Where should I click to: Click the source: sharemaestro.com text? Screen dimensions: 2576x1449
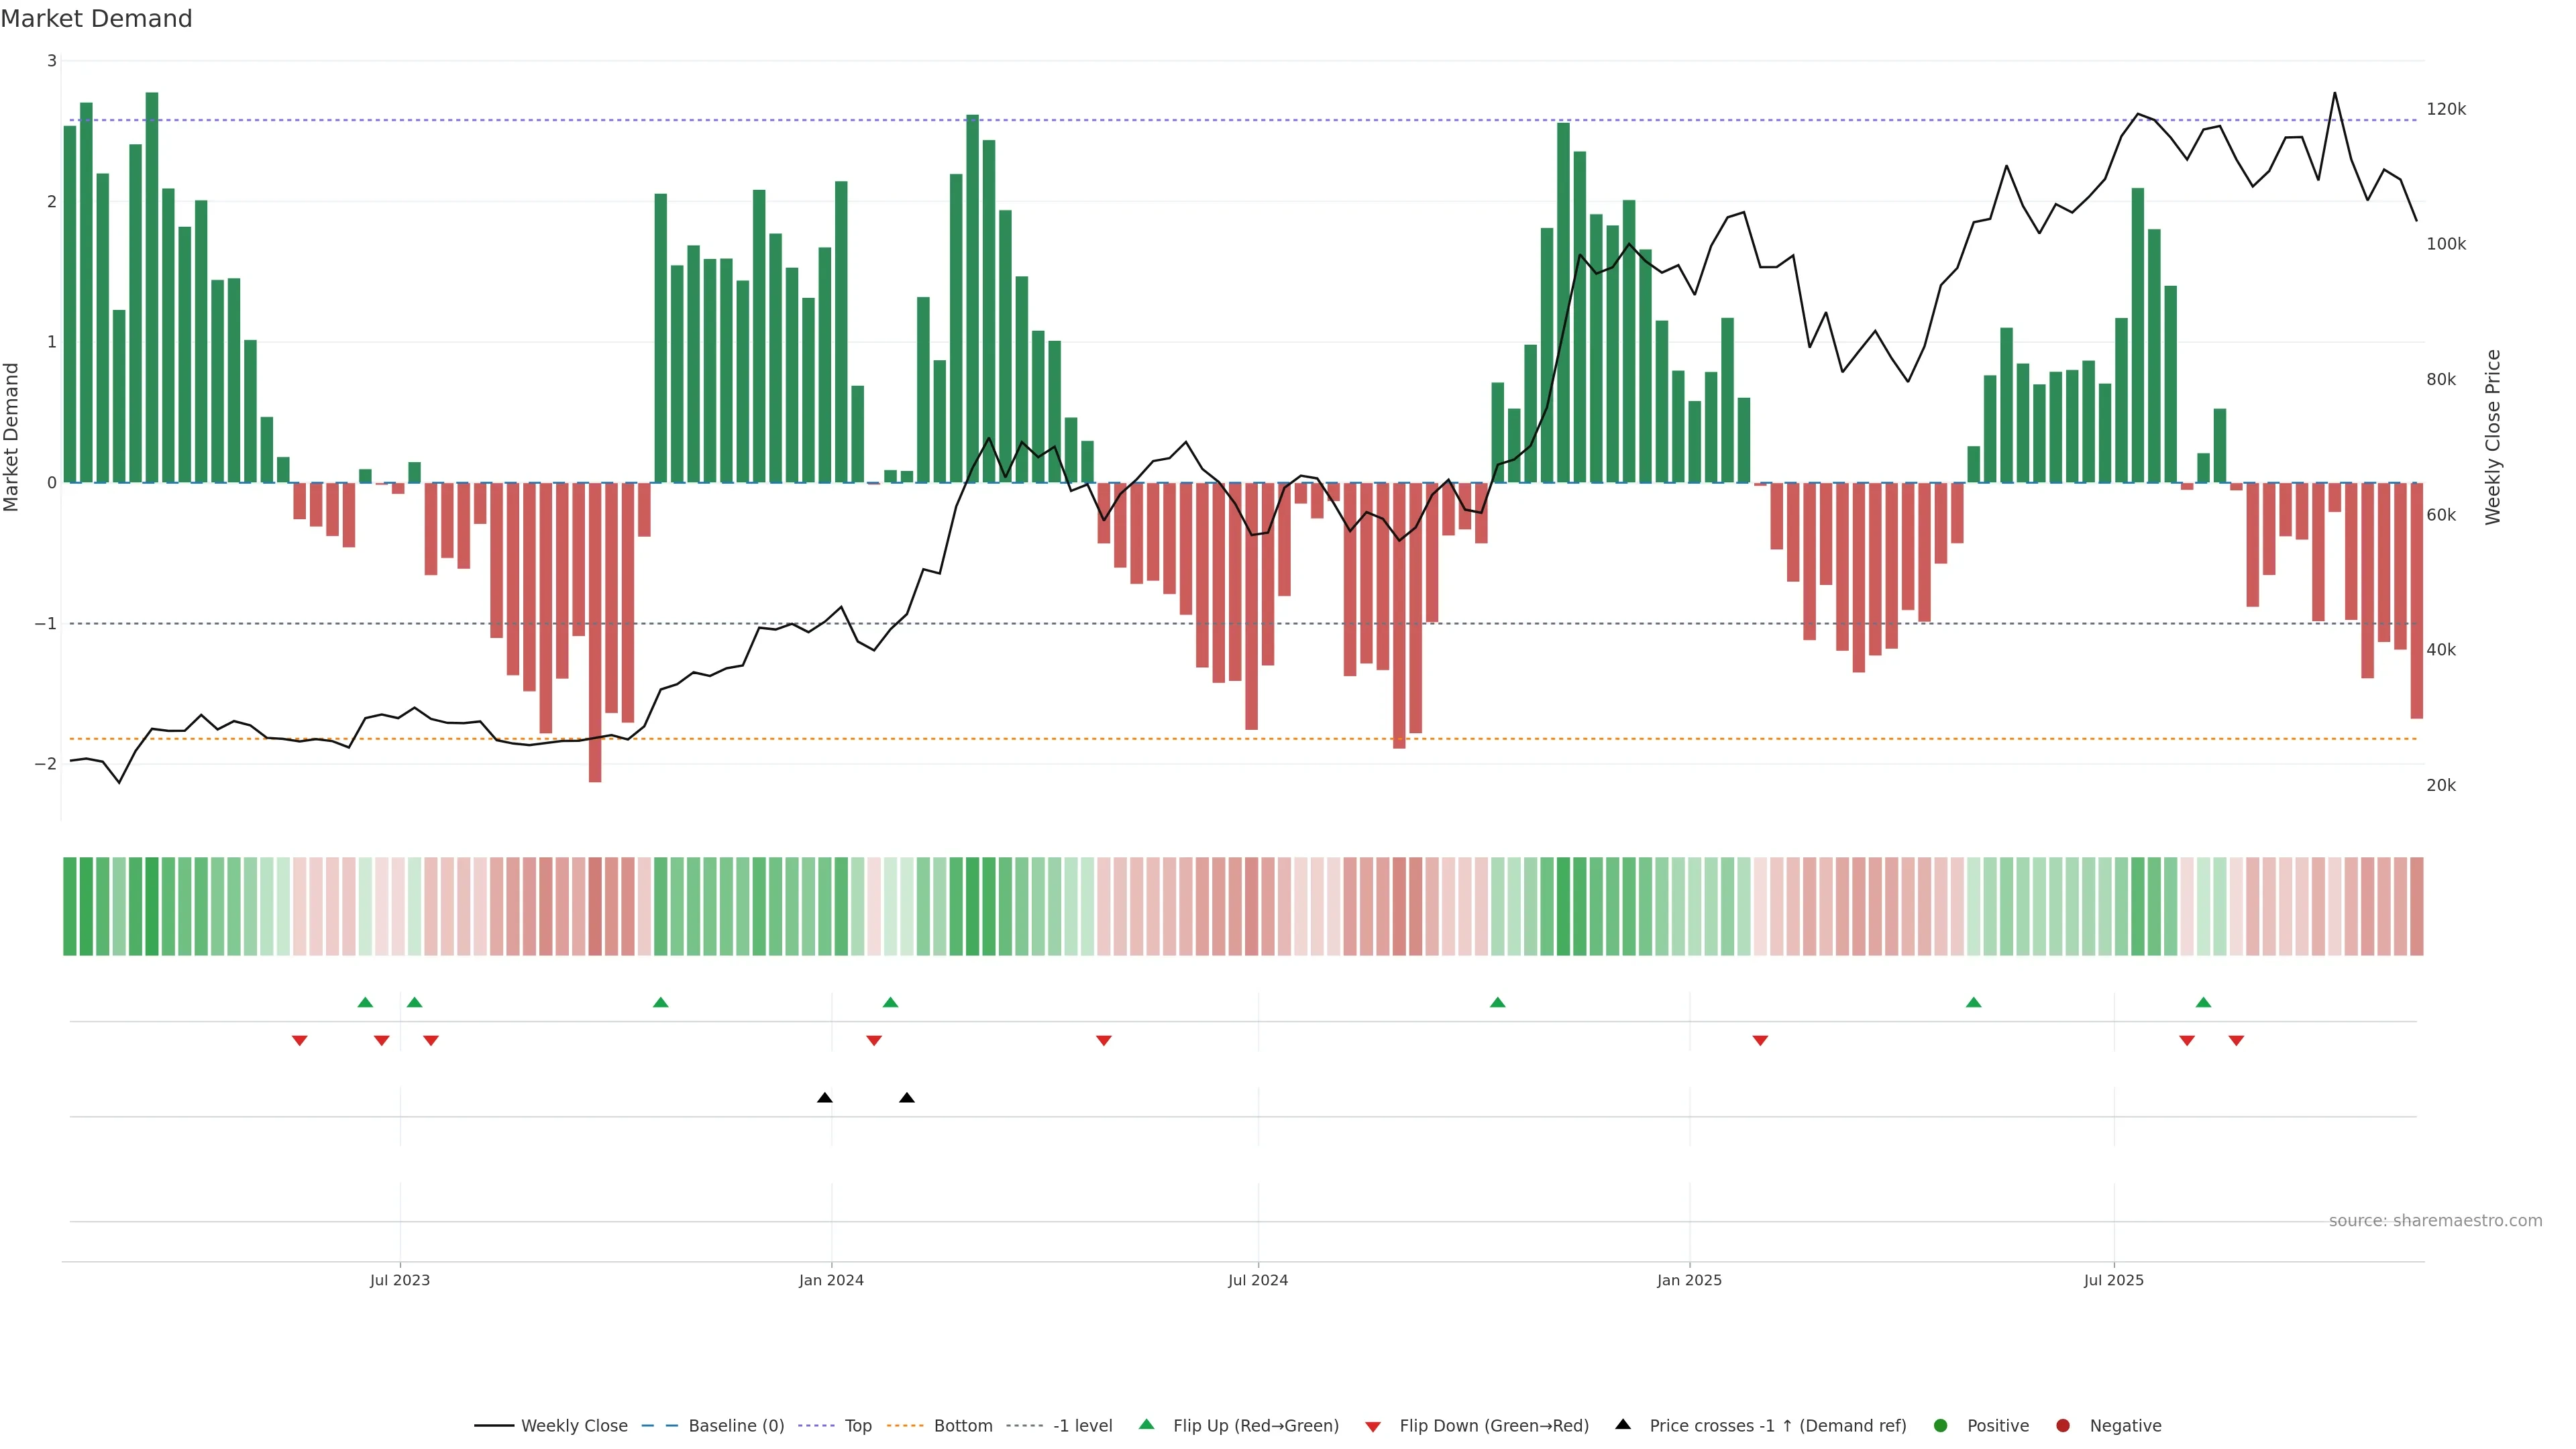pos(2435,1221)
